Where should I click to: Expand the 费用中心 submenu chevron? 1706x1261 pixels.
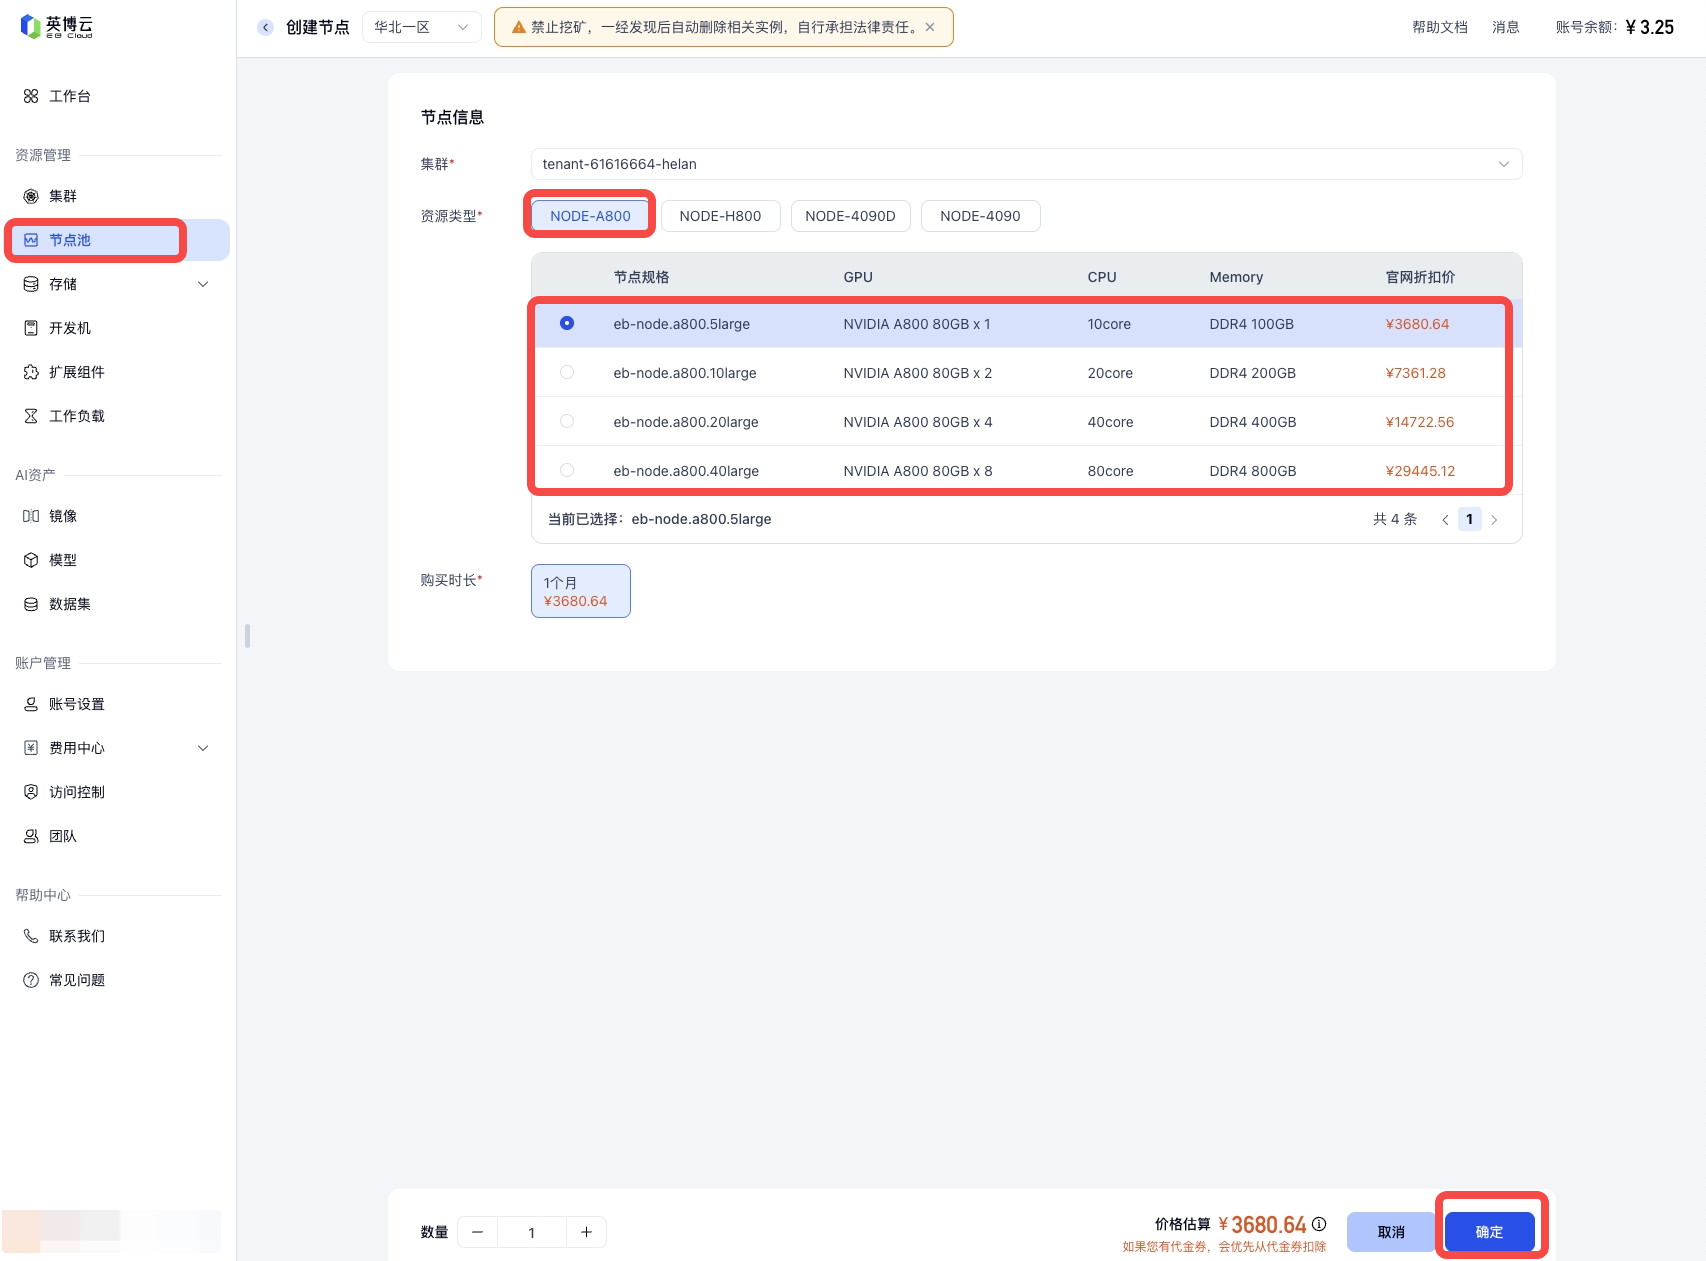click(203, 748)
